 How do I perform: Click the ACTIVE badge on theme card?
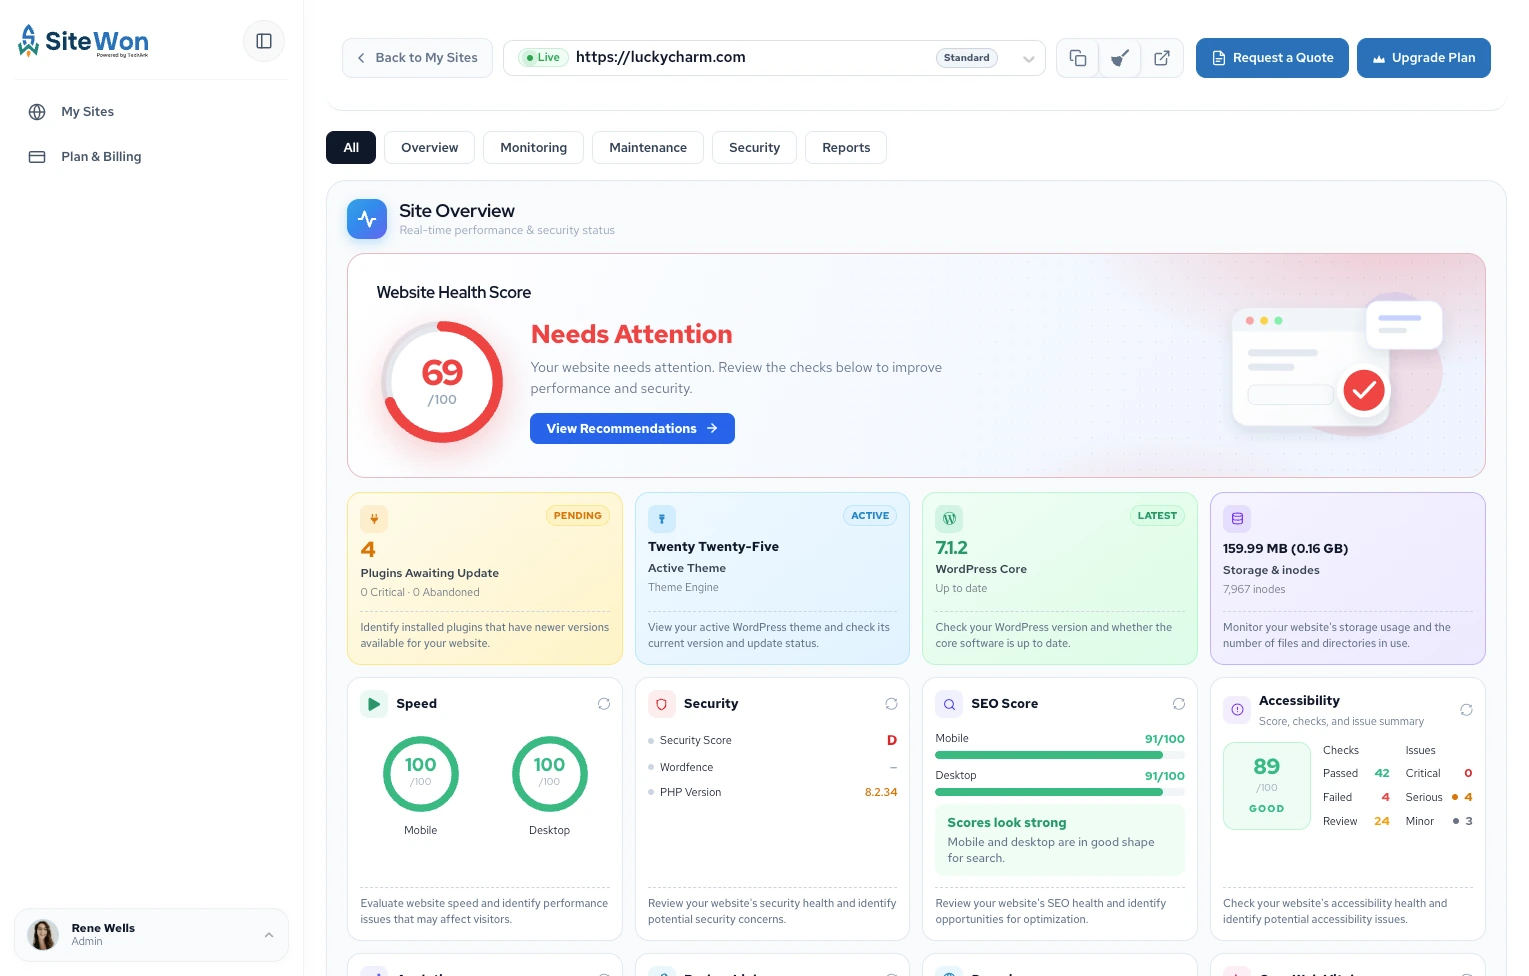click(870, 516)
